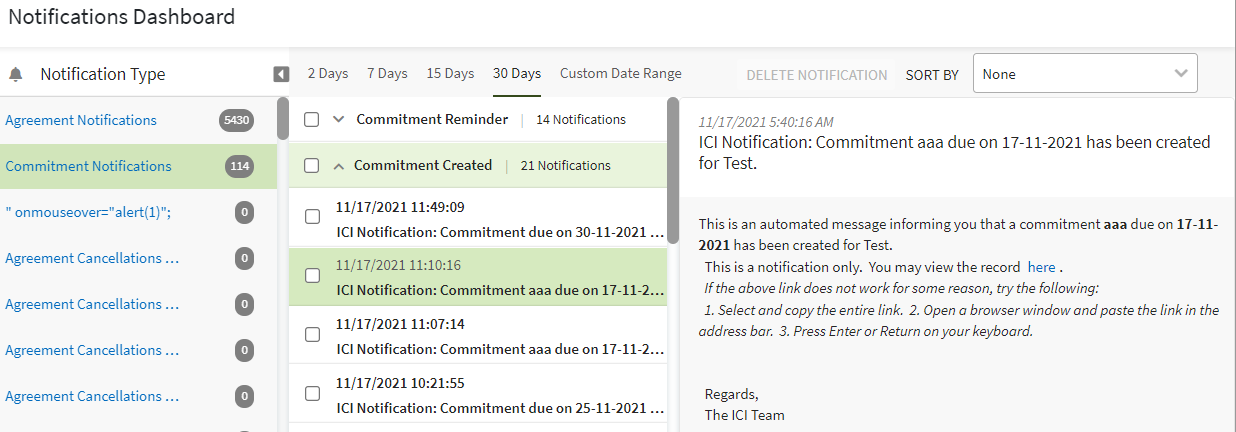Select checkbox for 11/17/2021 11:07:14 notification
1236x432 pixels.
point(312,334)
